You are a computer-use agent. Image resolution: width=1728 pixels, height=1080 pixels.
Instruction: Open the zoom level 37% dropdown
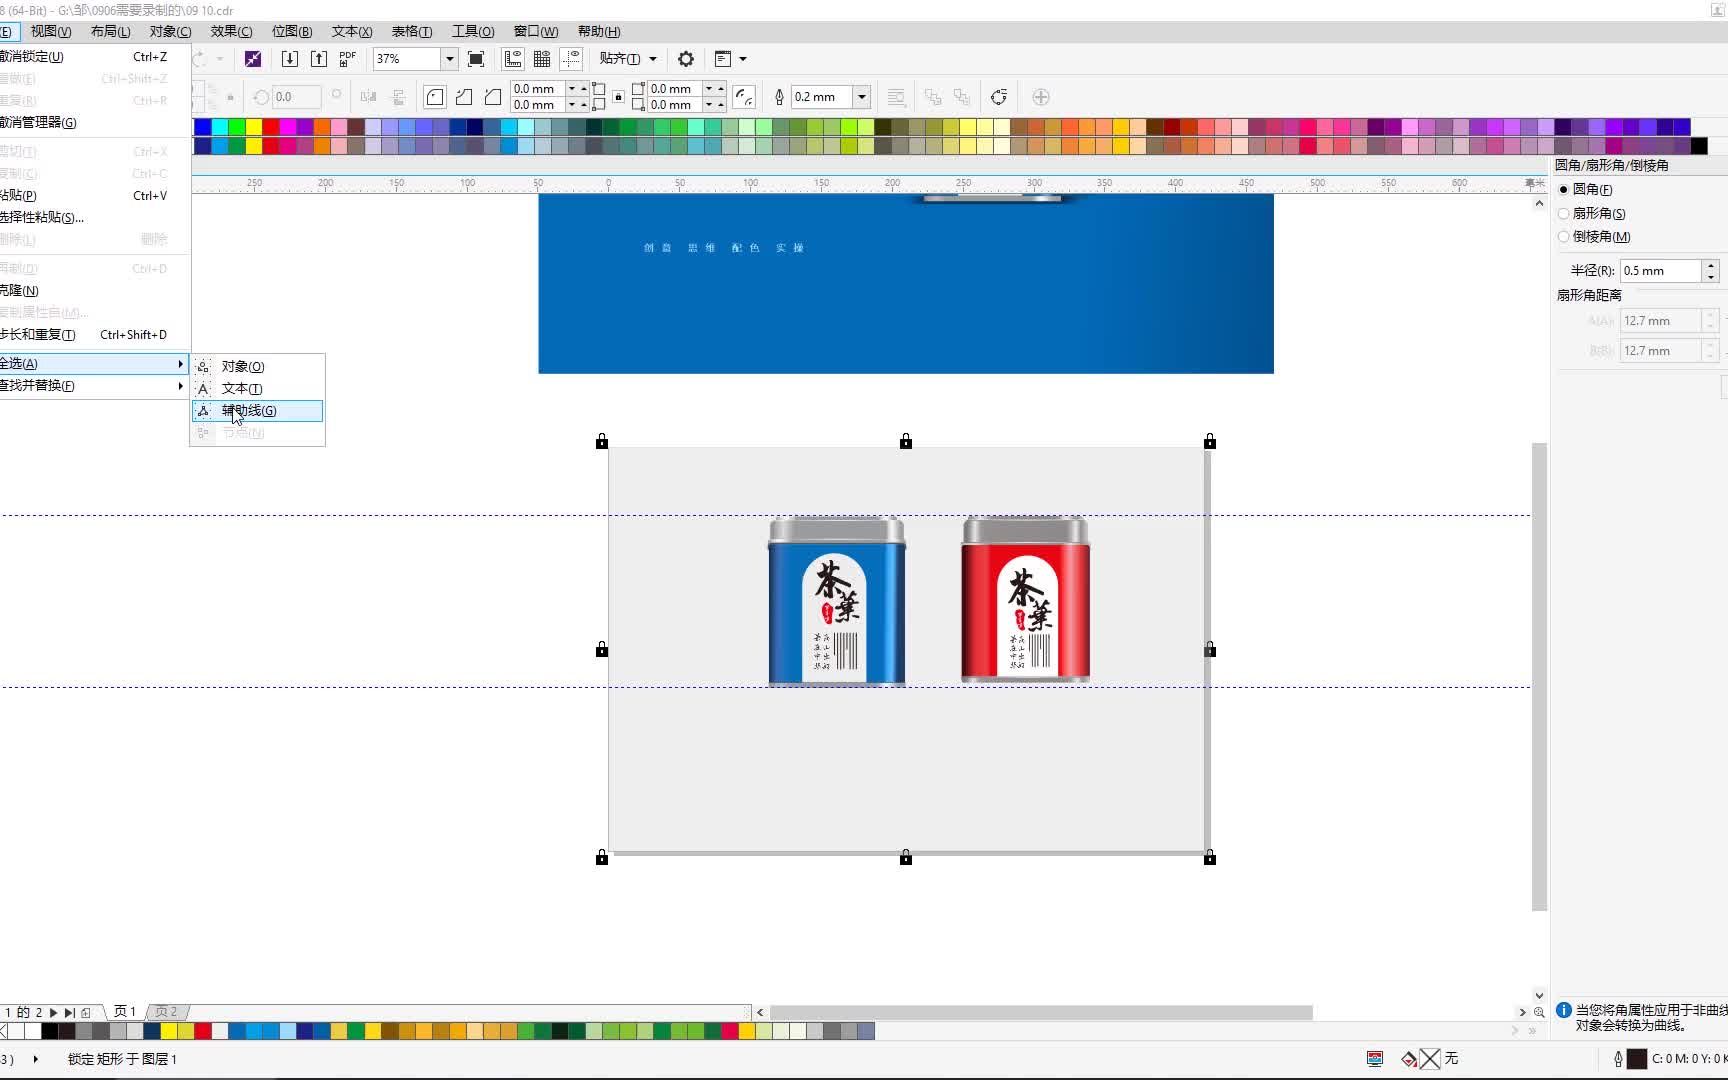[x=450, y=59]
